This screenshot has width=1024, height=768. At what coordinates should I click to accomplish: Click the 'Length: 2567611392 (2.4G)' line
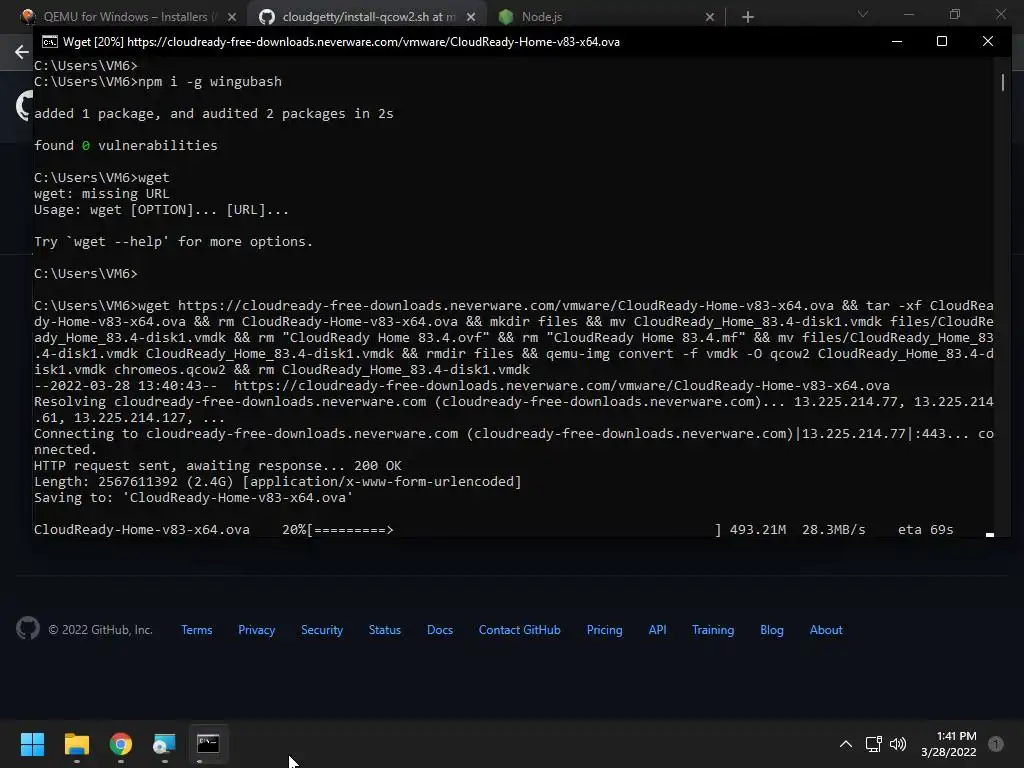(x=278, y=482)
